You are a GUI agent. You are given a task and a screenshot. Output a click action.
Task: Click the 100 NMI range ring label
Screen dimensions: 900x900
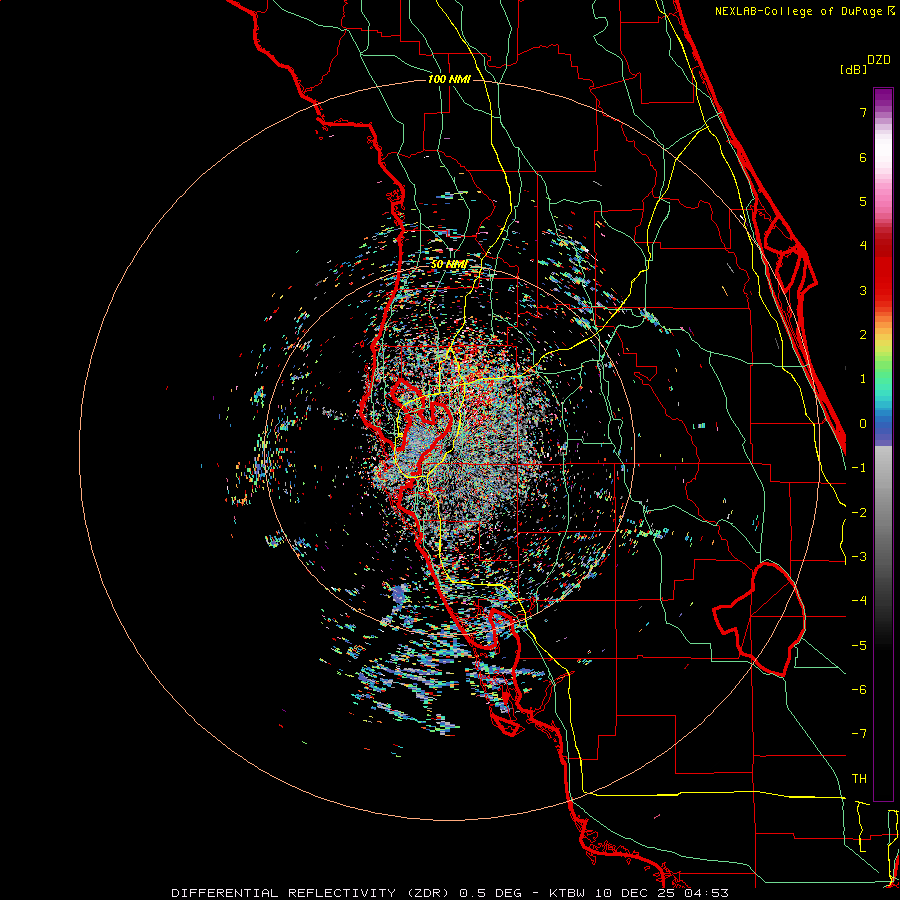tap(449, 79)
